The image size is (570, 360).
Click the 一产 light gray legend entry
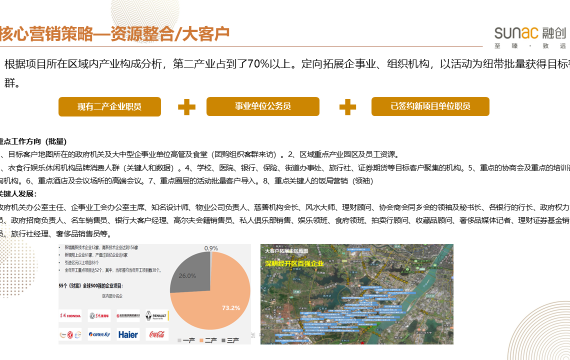tap(186, 341)
